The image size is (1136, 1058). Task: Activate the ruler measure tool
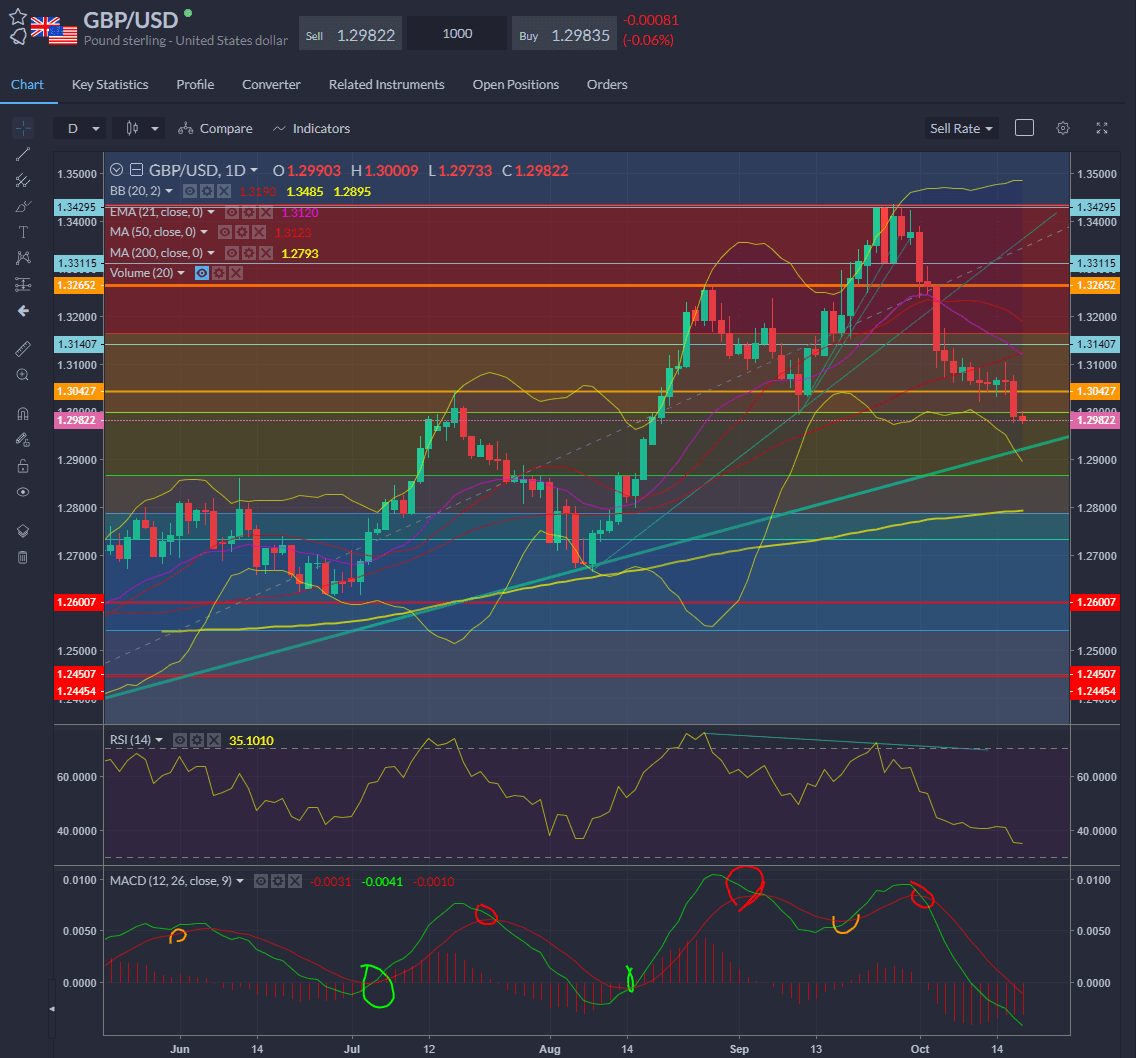[23, 349]
